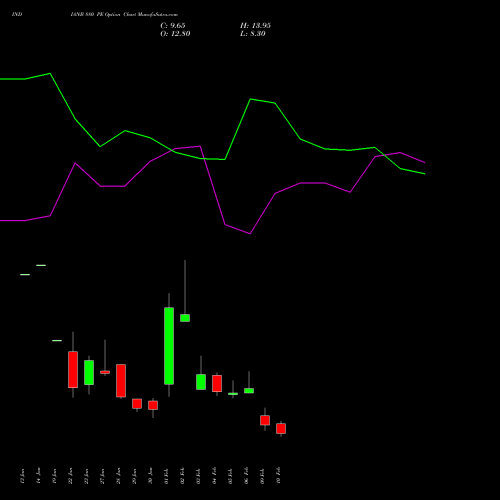
Task: Click the red candle above 10 Feb
Action: click(281, 428)
